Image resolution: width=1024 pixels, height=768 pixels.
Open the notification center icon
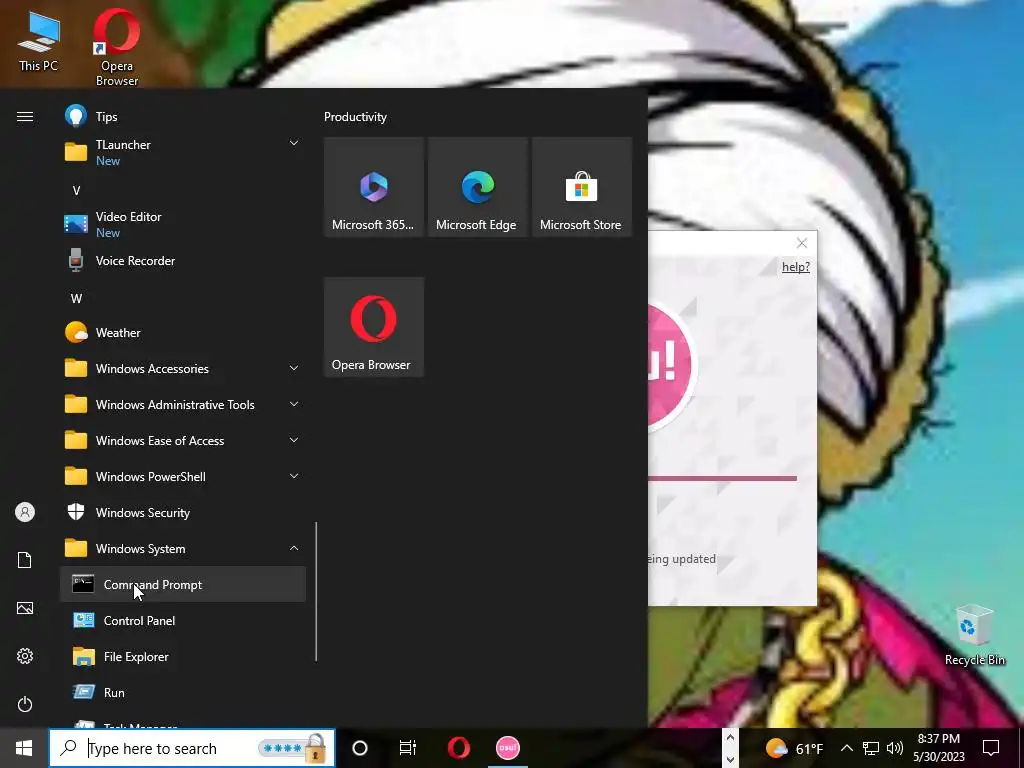coord(991,748)
